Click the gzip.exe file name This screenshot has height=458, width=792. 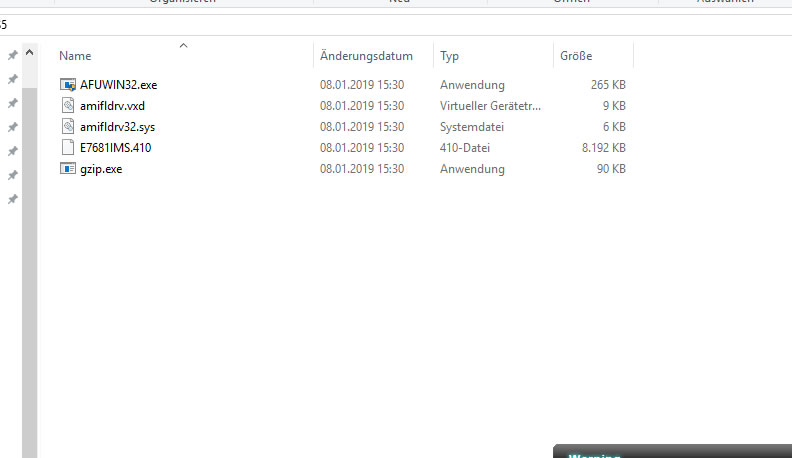tap(101, 169)
